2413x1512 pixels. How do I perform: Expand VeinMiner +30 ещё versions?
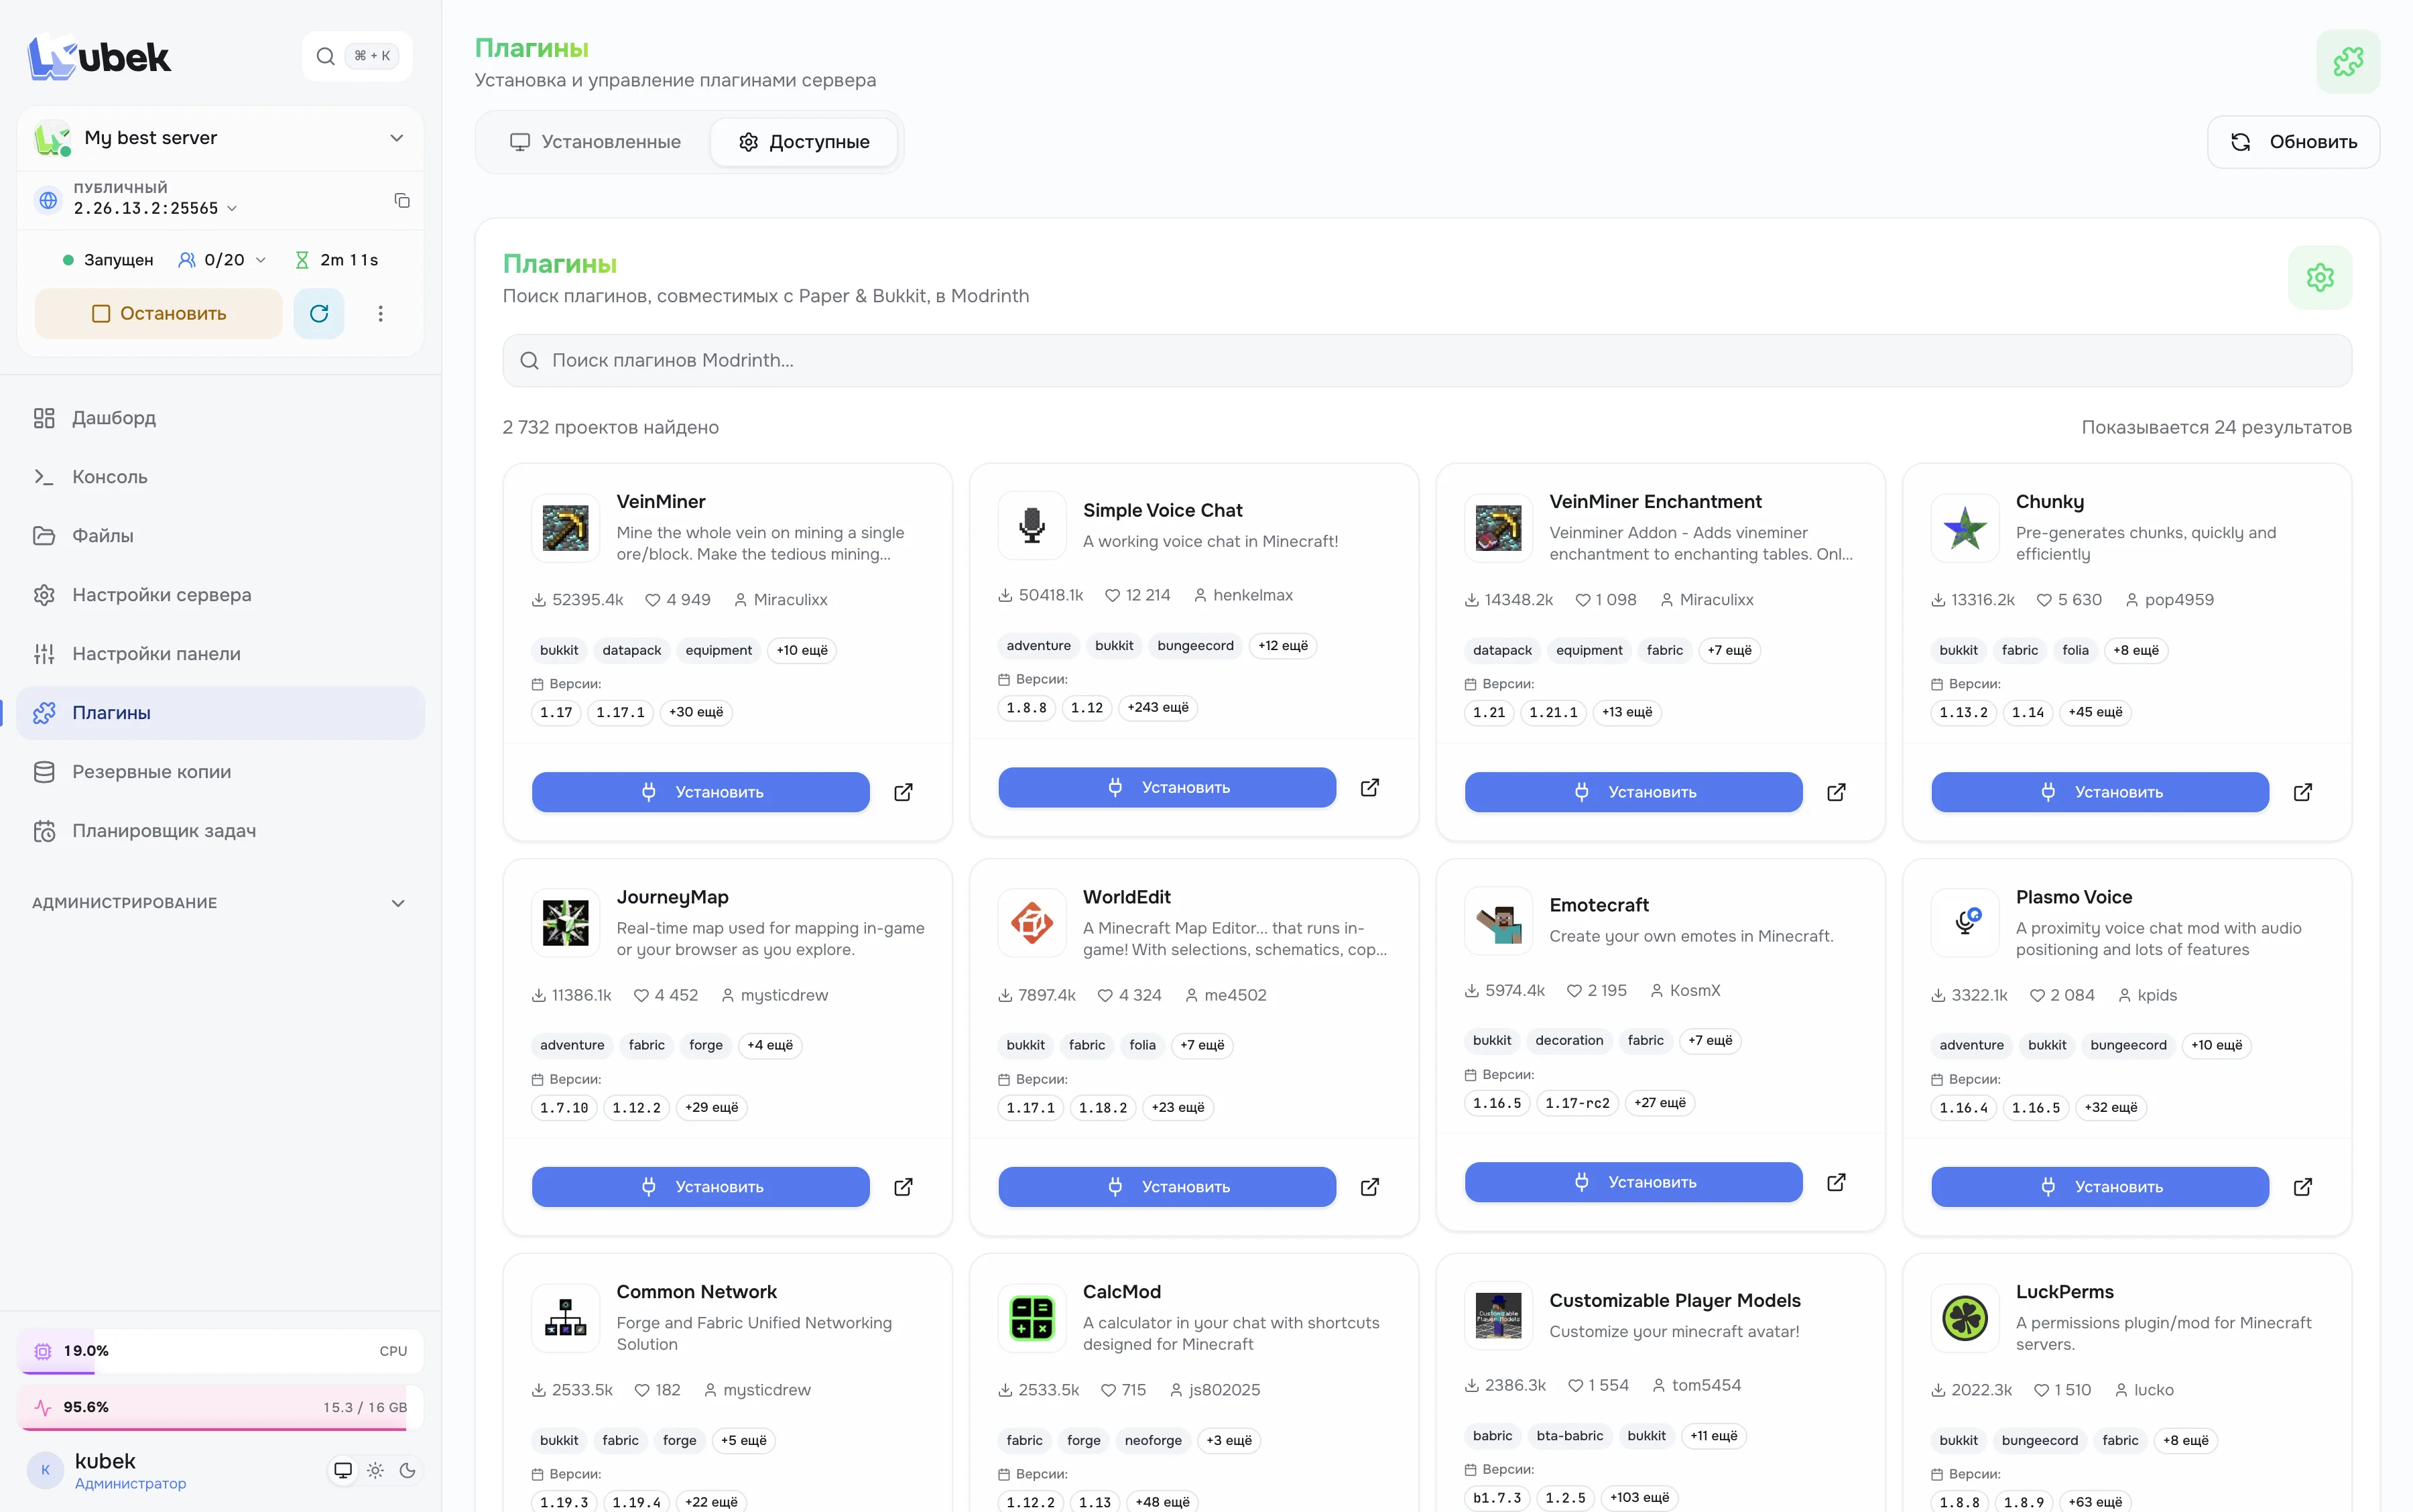pyautogui.click(x=696, y=712)
